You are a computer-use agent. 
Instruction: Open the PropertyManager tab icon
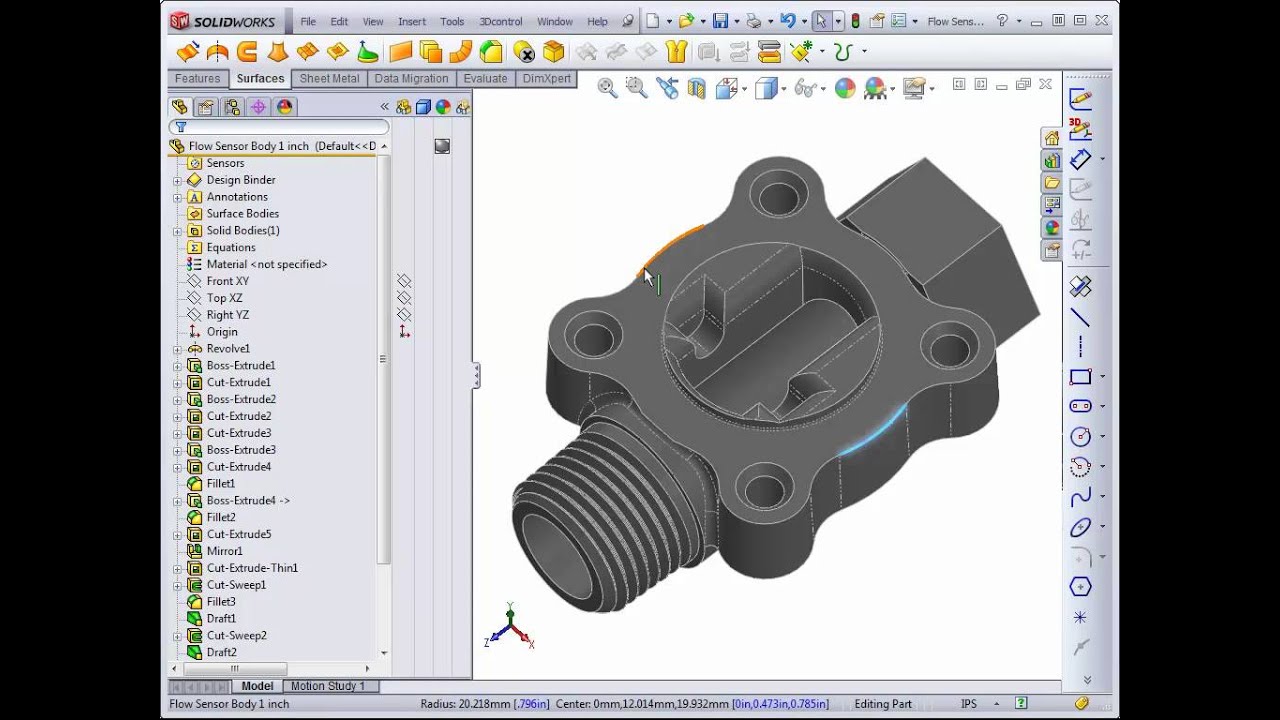[x=206, y=107]
